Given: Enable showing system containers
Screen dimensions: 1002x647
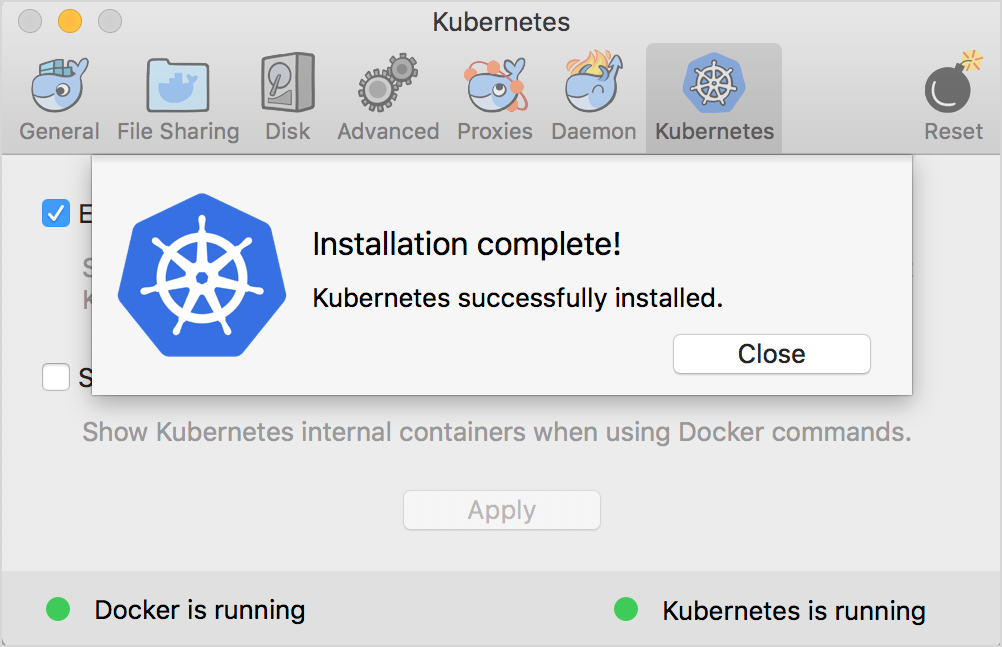Looking at the screenshot, I should click(55, 377).
